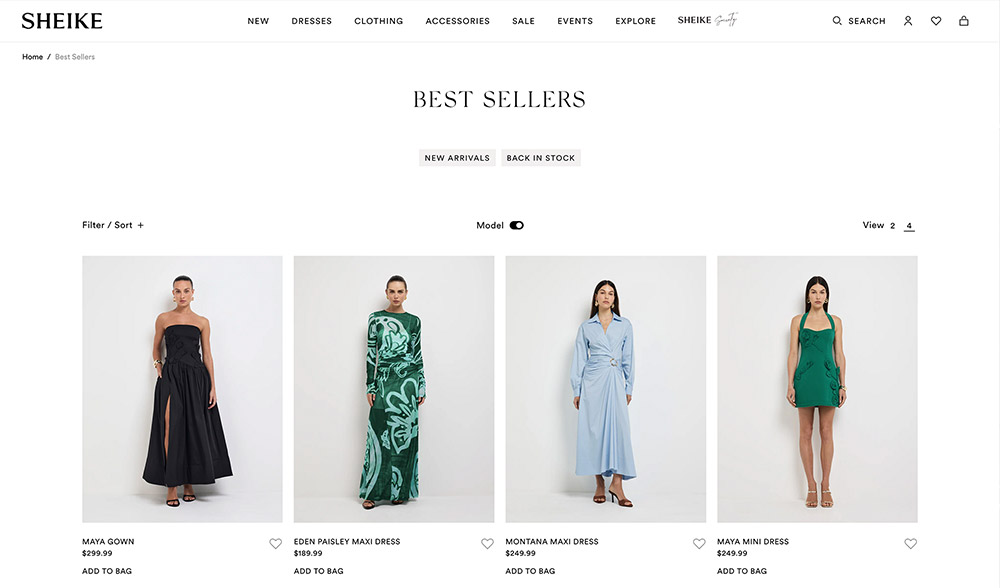Toggle the Model view switch
The width and height of the screenshot is (1000, 588).
tap(517, 225)
